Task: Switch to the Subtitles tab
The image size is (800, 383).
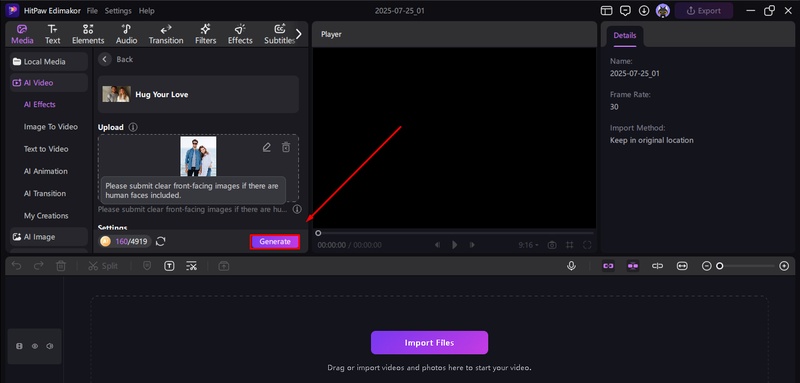Action: 279,35
